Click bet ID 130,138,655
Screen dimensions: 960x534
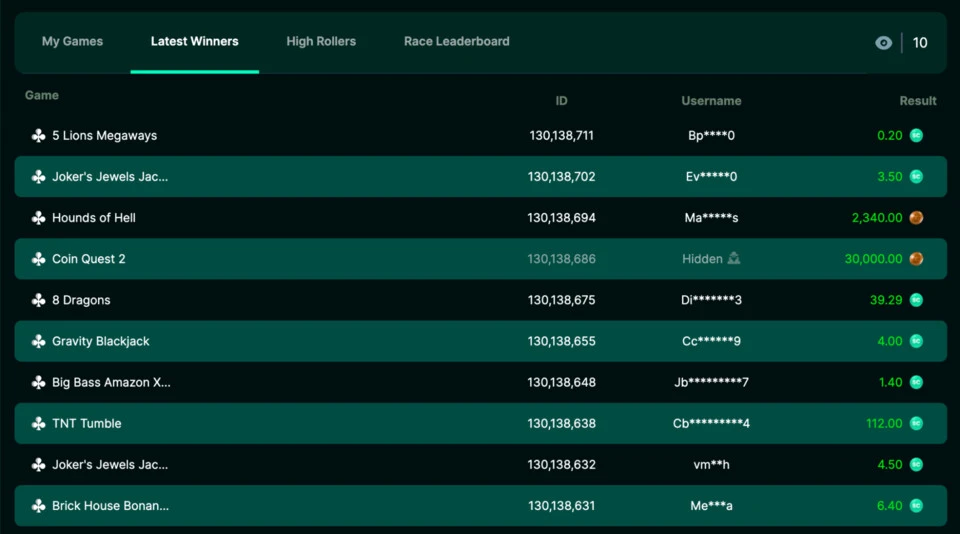point(561,341)
